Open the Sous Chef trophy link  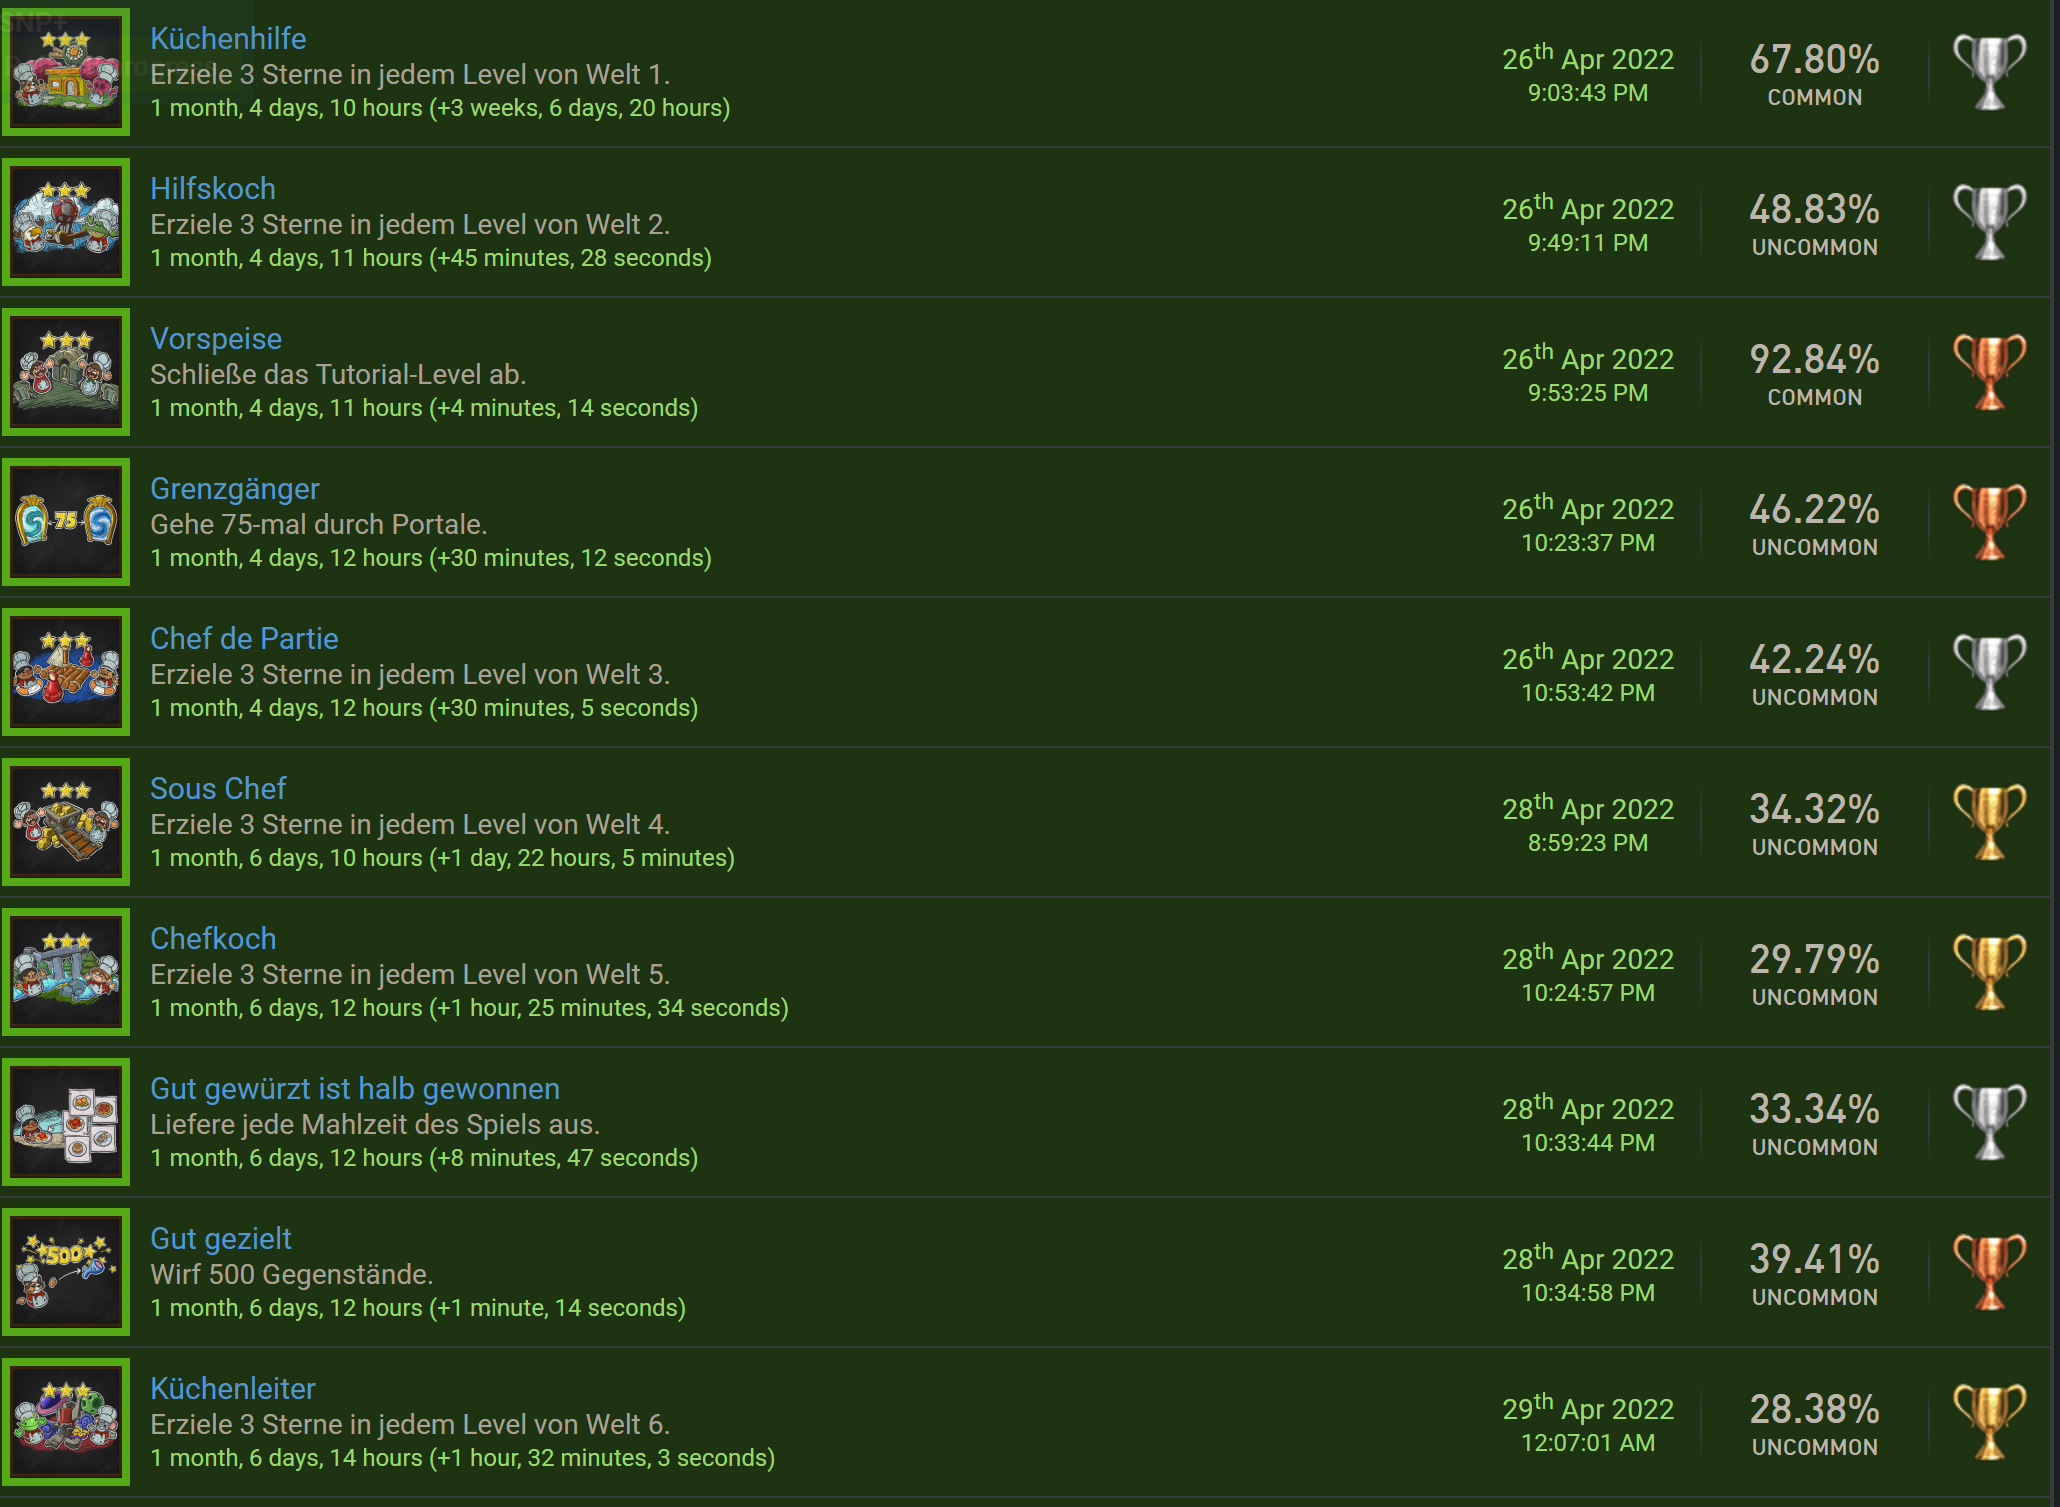pyautogui.click(x=218, y=788)
